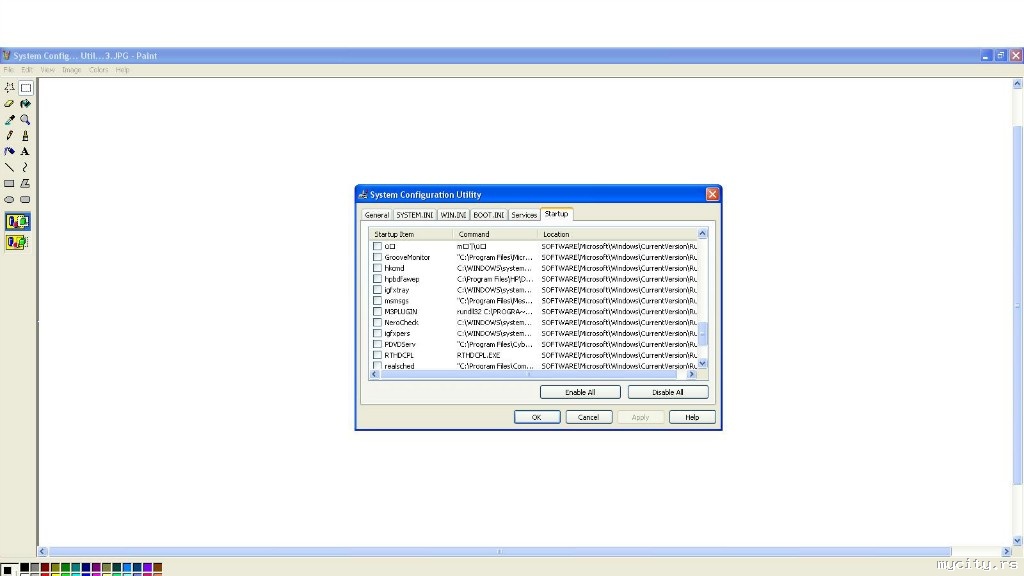Select the Brush tool
Image resolution: width=1024 pixels, height=576 pixels.
tap(25, 136)
